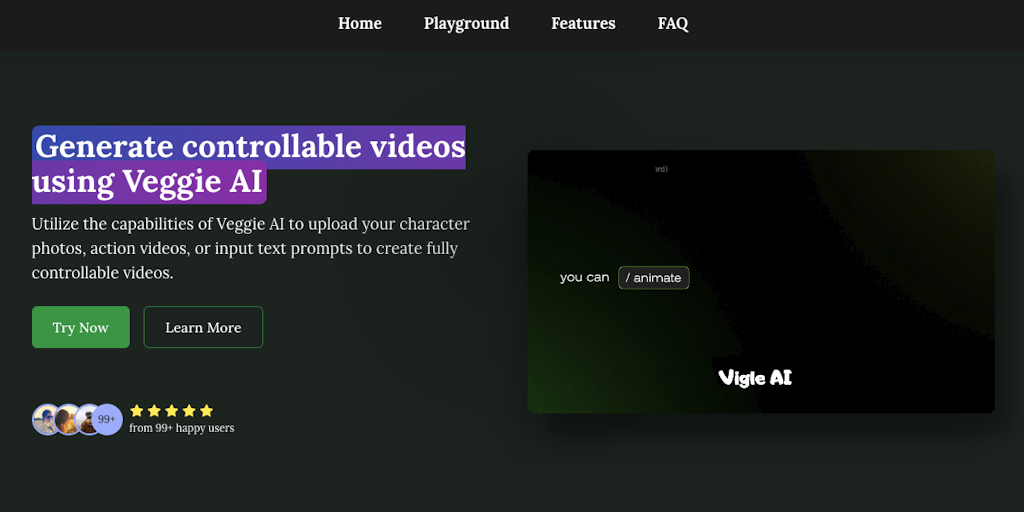Click the 'from 99+ happy users' text
Image resolution: width=1024 pixels, height=512 pixels.
click(x=182, y=428)
